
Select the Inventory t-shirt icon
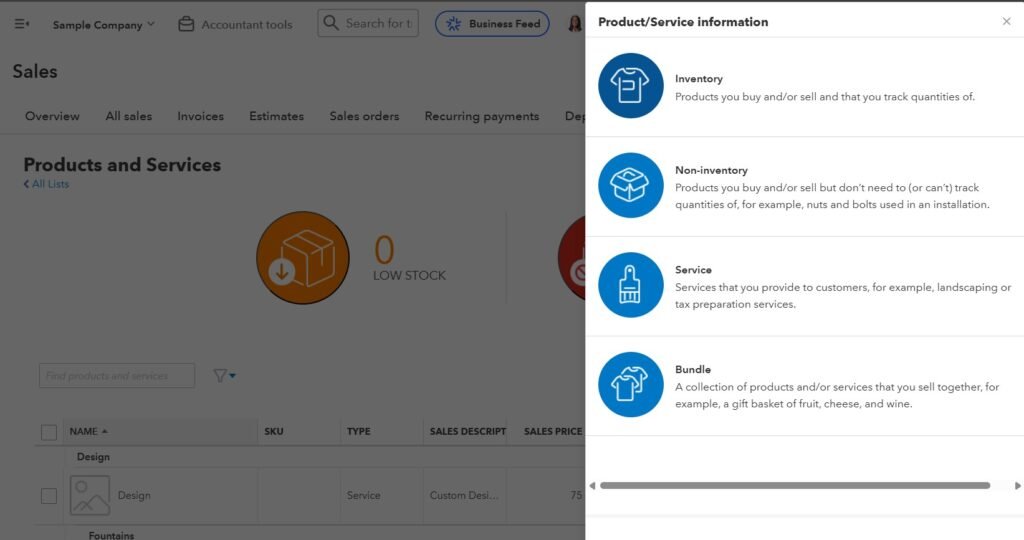pyautogui.click(x=631, y=86)
